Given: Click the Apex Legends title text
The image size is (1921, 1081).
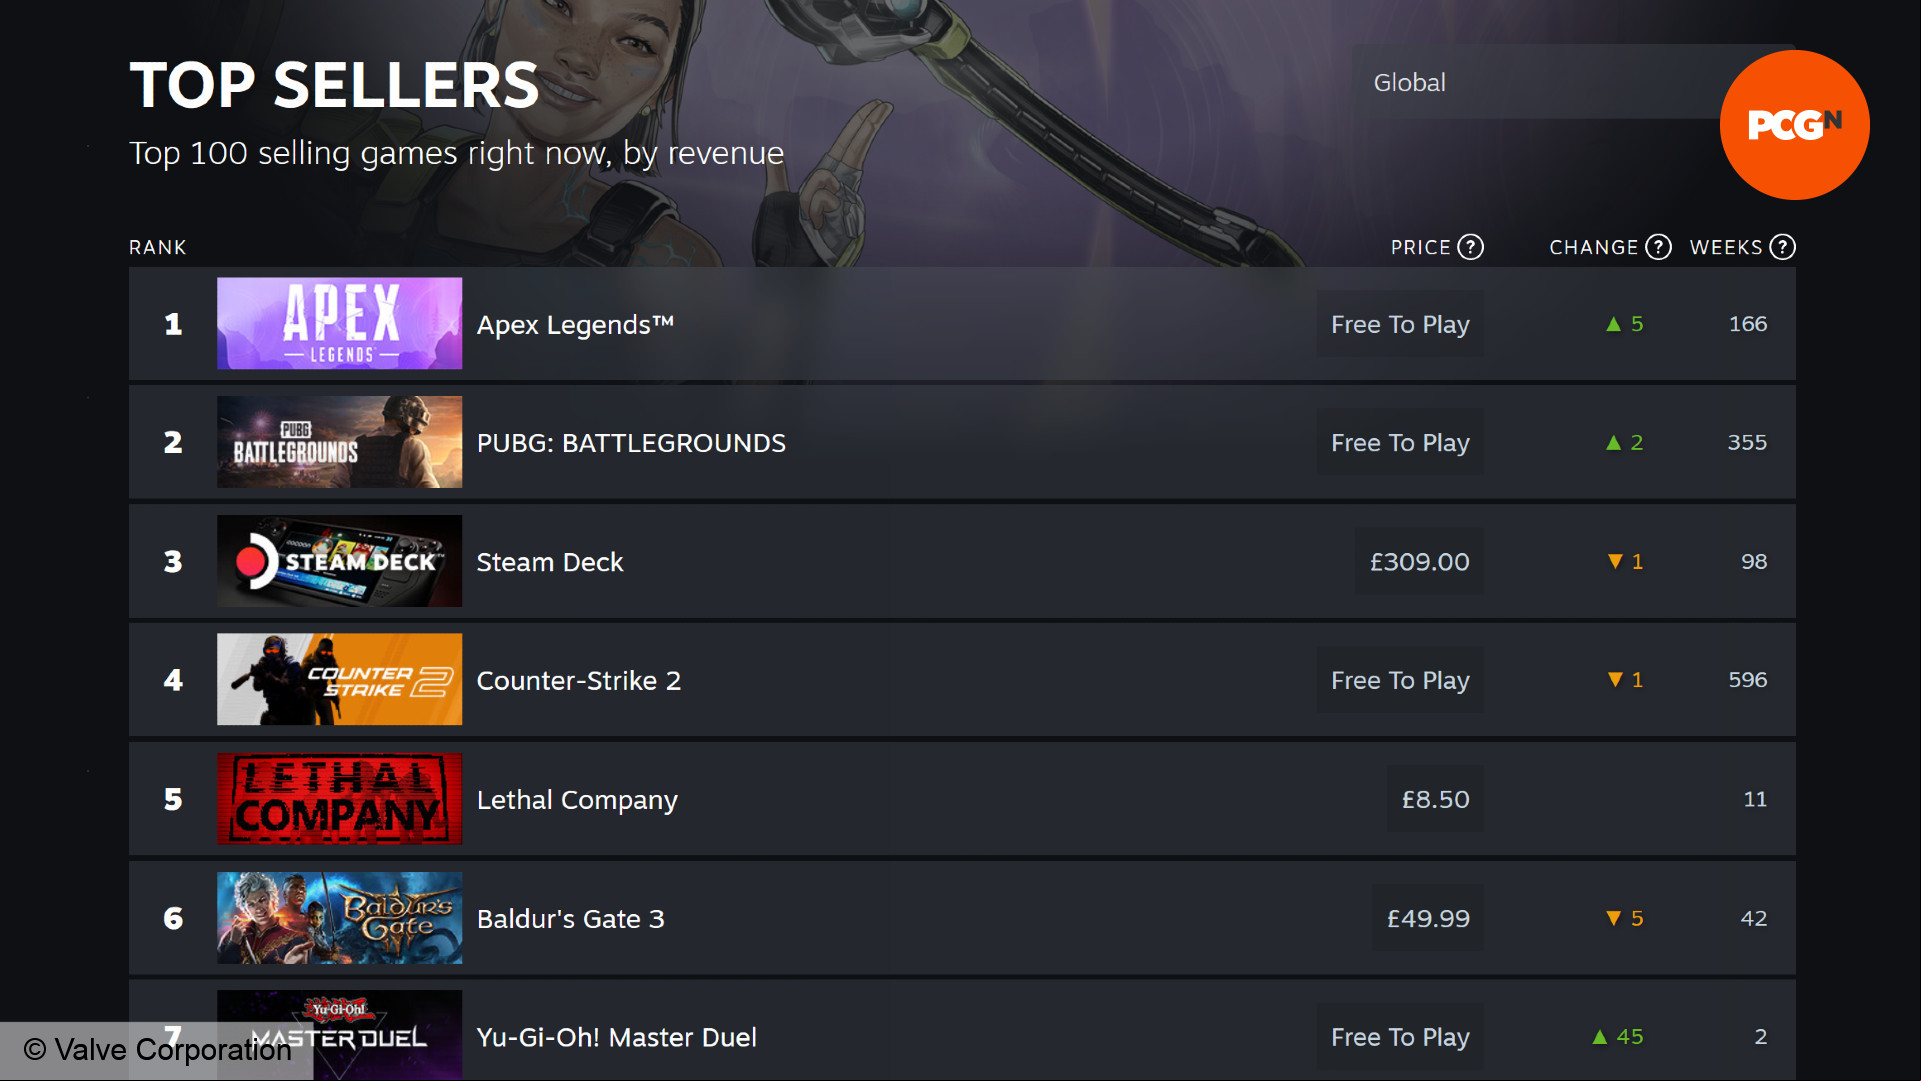Looking at the screenshot, I should [x=575, y=325].
